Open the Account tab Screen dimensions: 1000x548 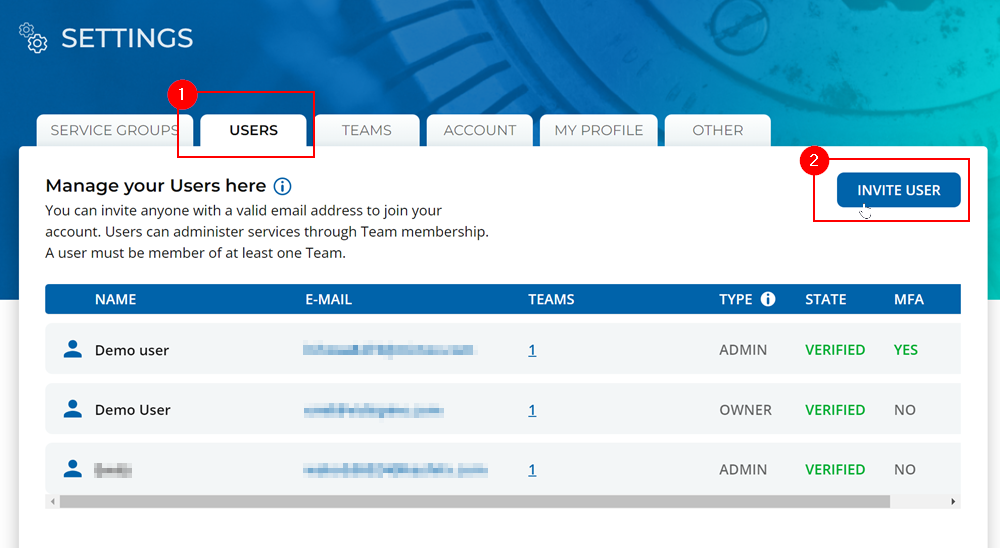[x=480, y=131]
